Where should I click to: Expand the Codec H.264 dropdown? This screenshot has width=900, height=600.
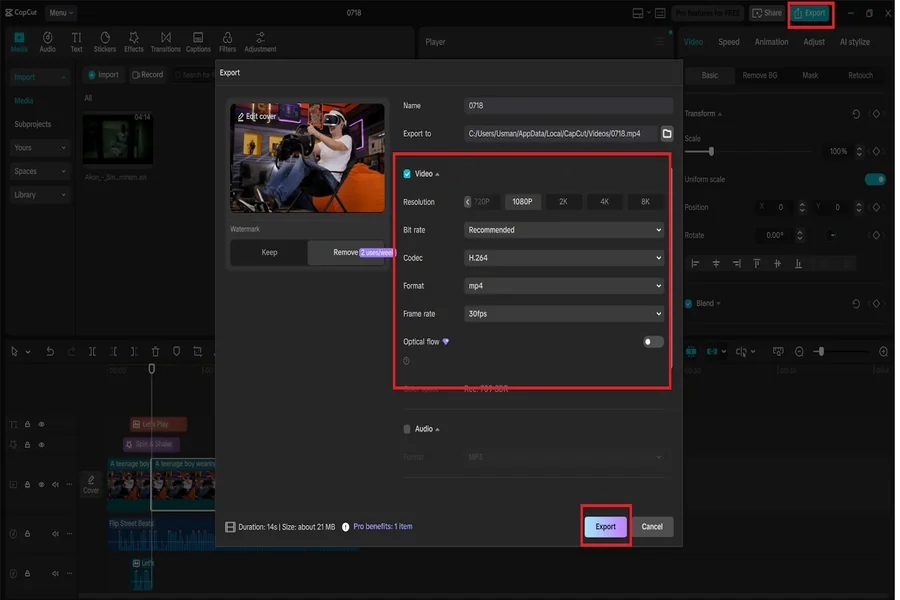(564, 258)
